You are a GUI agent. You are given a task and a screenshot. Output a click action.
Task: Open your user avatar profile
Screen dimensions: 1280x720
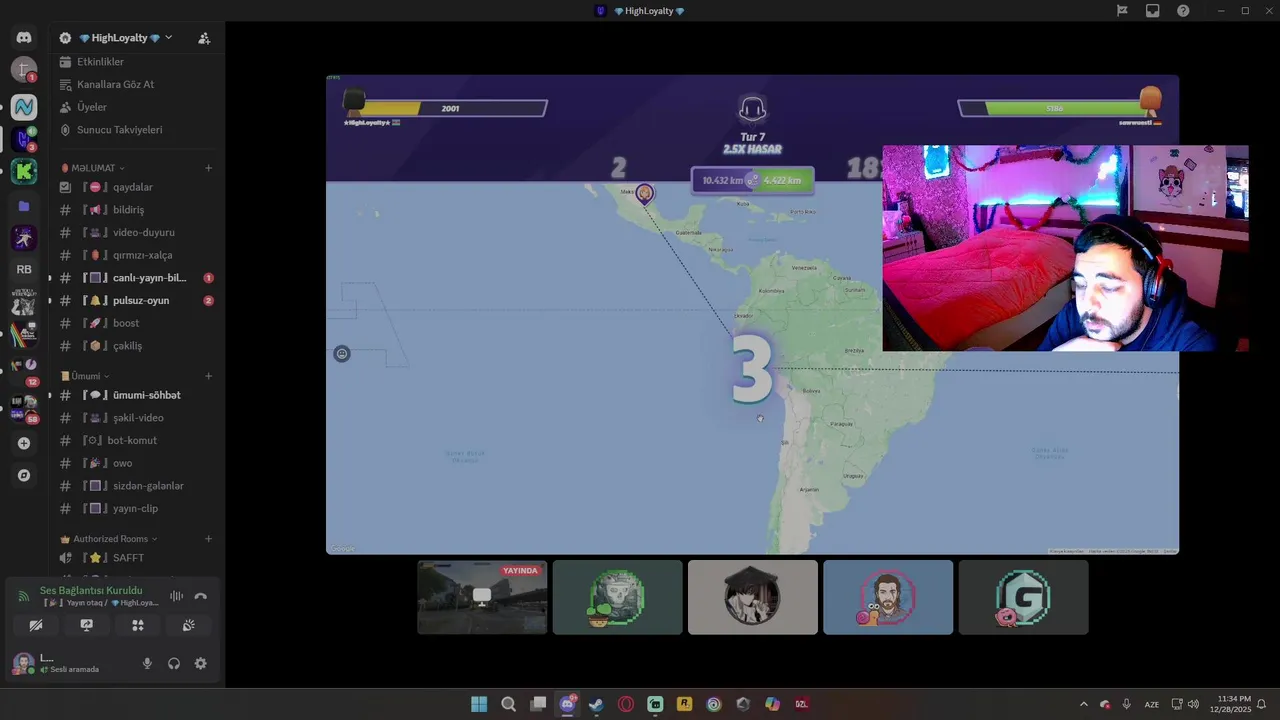pos(23,663)
